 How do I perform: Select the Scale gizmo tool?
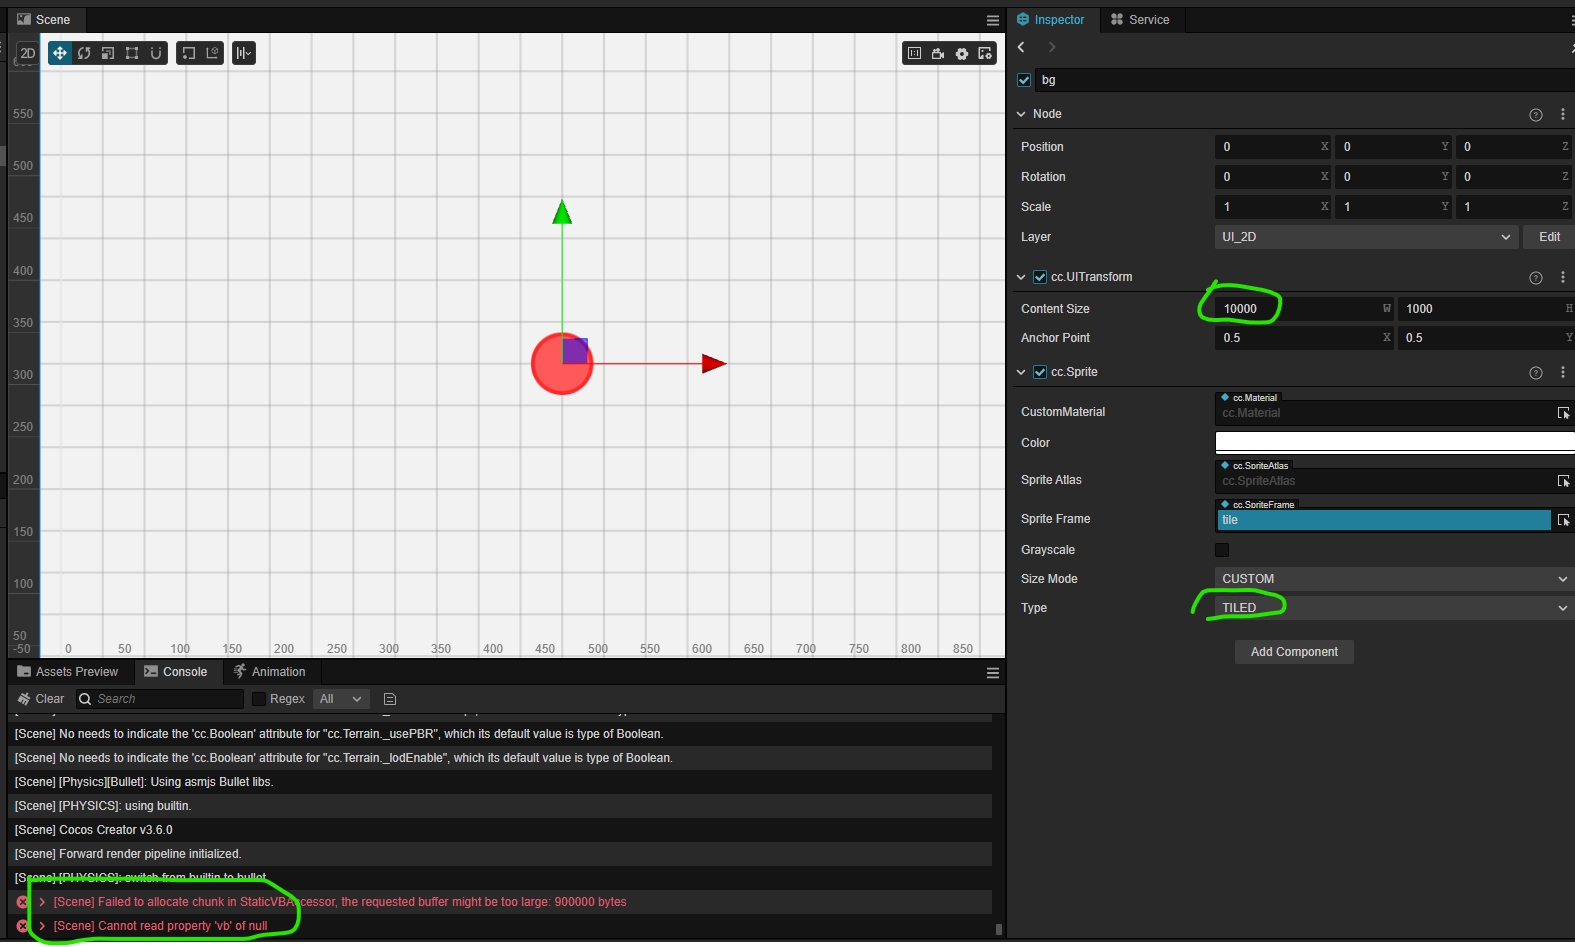pyautogui.click(x=108, y=53)
